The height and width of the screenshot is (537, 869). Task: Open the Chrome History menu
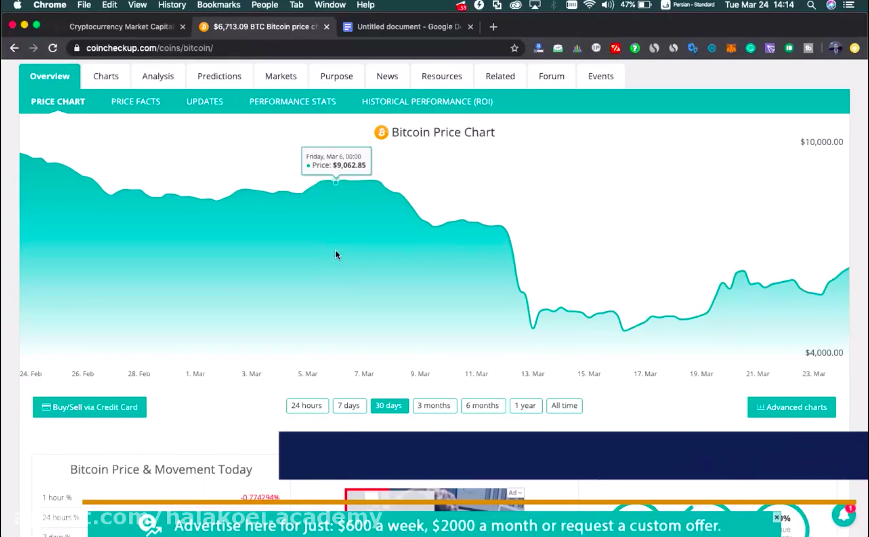[x=172, y=5]
